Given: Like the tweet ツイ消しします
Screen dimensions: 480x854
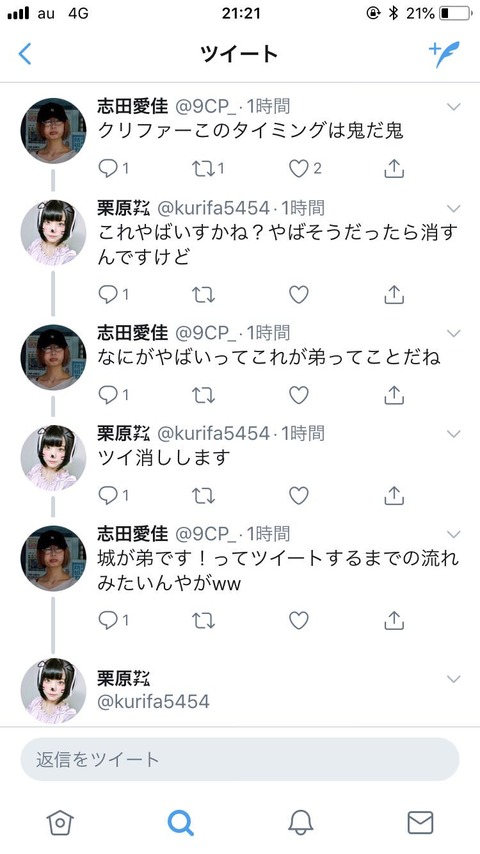Looking at the screenshot, I should point(299,496).
